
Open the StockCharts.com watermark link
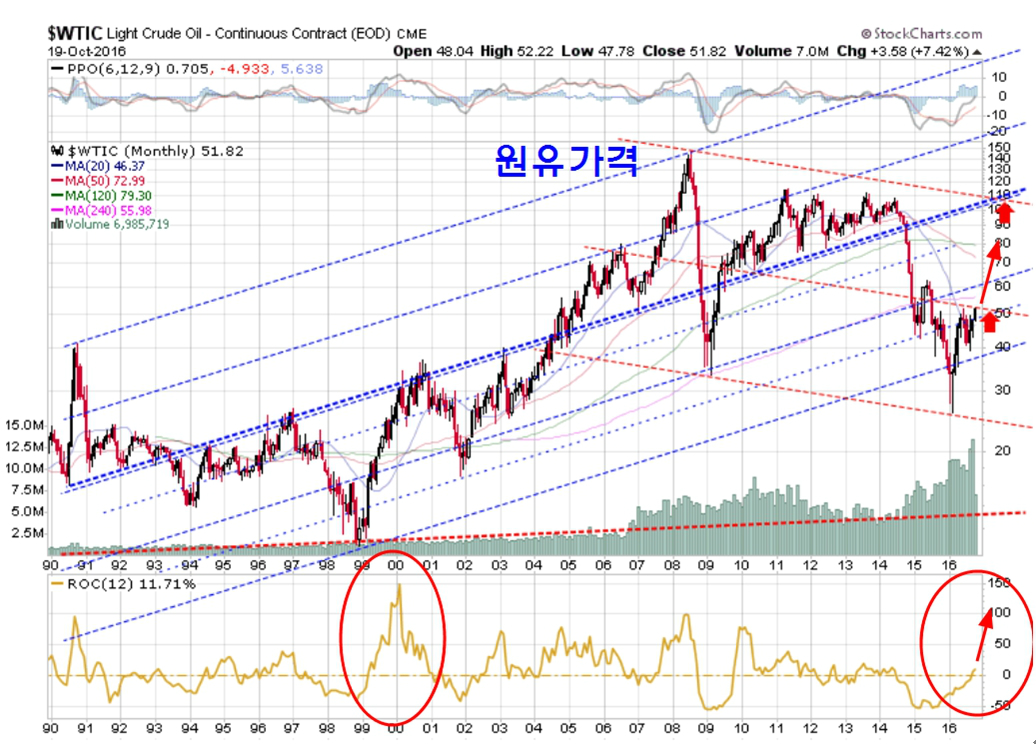[928, 34]
